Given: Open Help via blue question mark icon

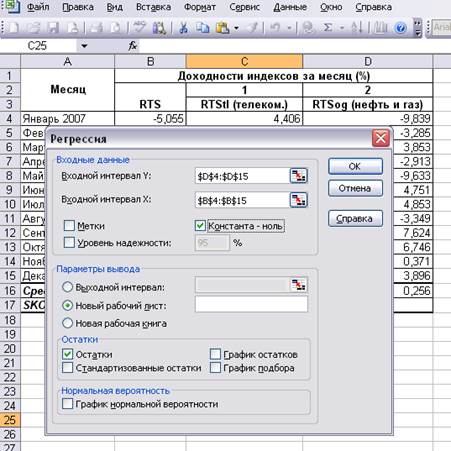Looking at the screenshot, I should (400, 28).
